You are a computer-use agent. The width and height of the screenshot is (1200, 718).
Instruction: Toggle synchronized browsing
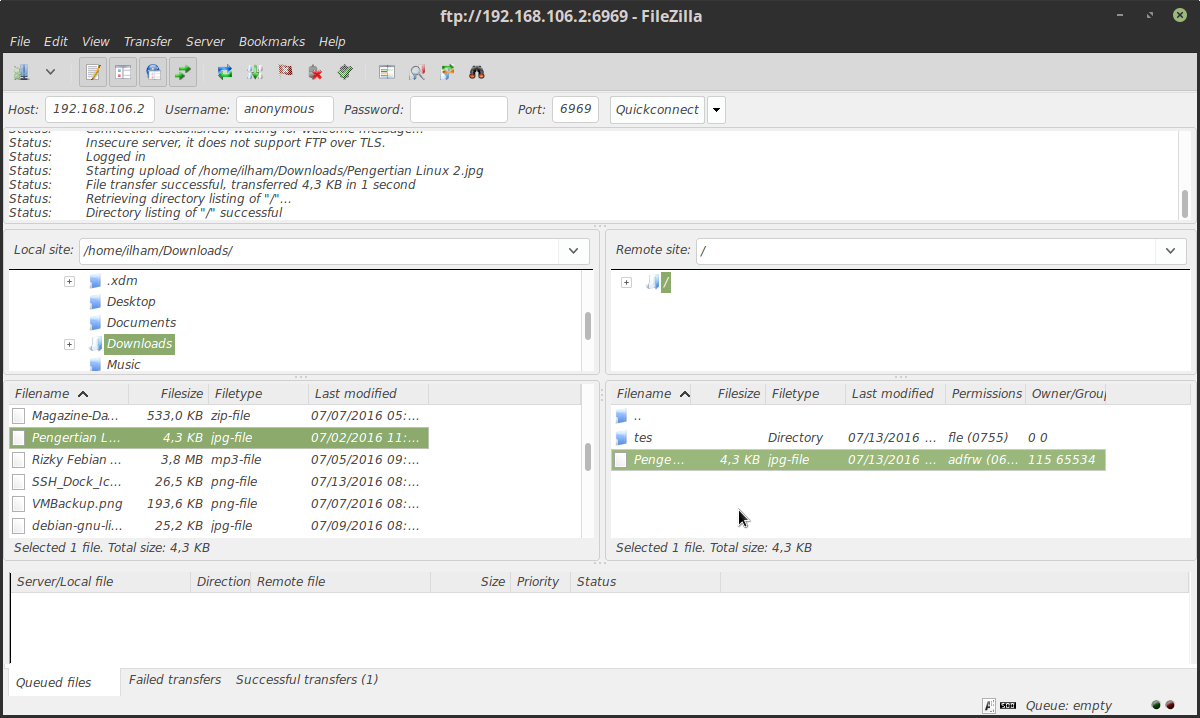click(447, 72)
